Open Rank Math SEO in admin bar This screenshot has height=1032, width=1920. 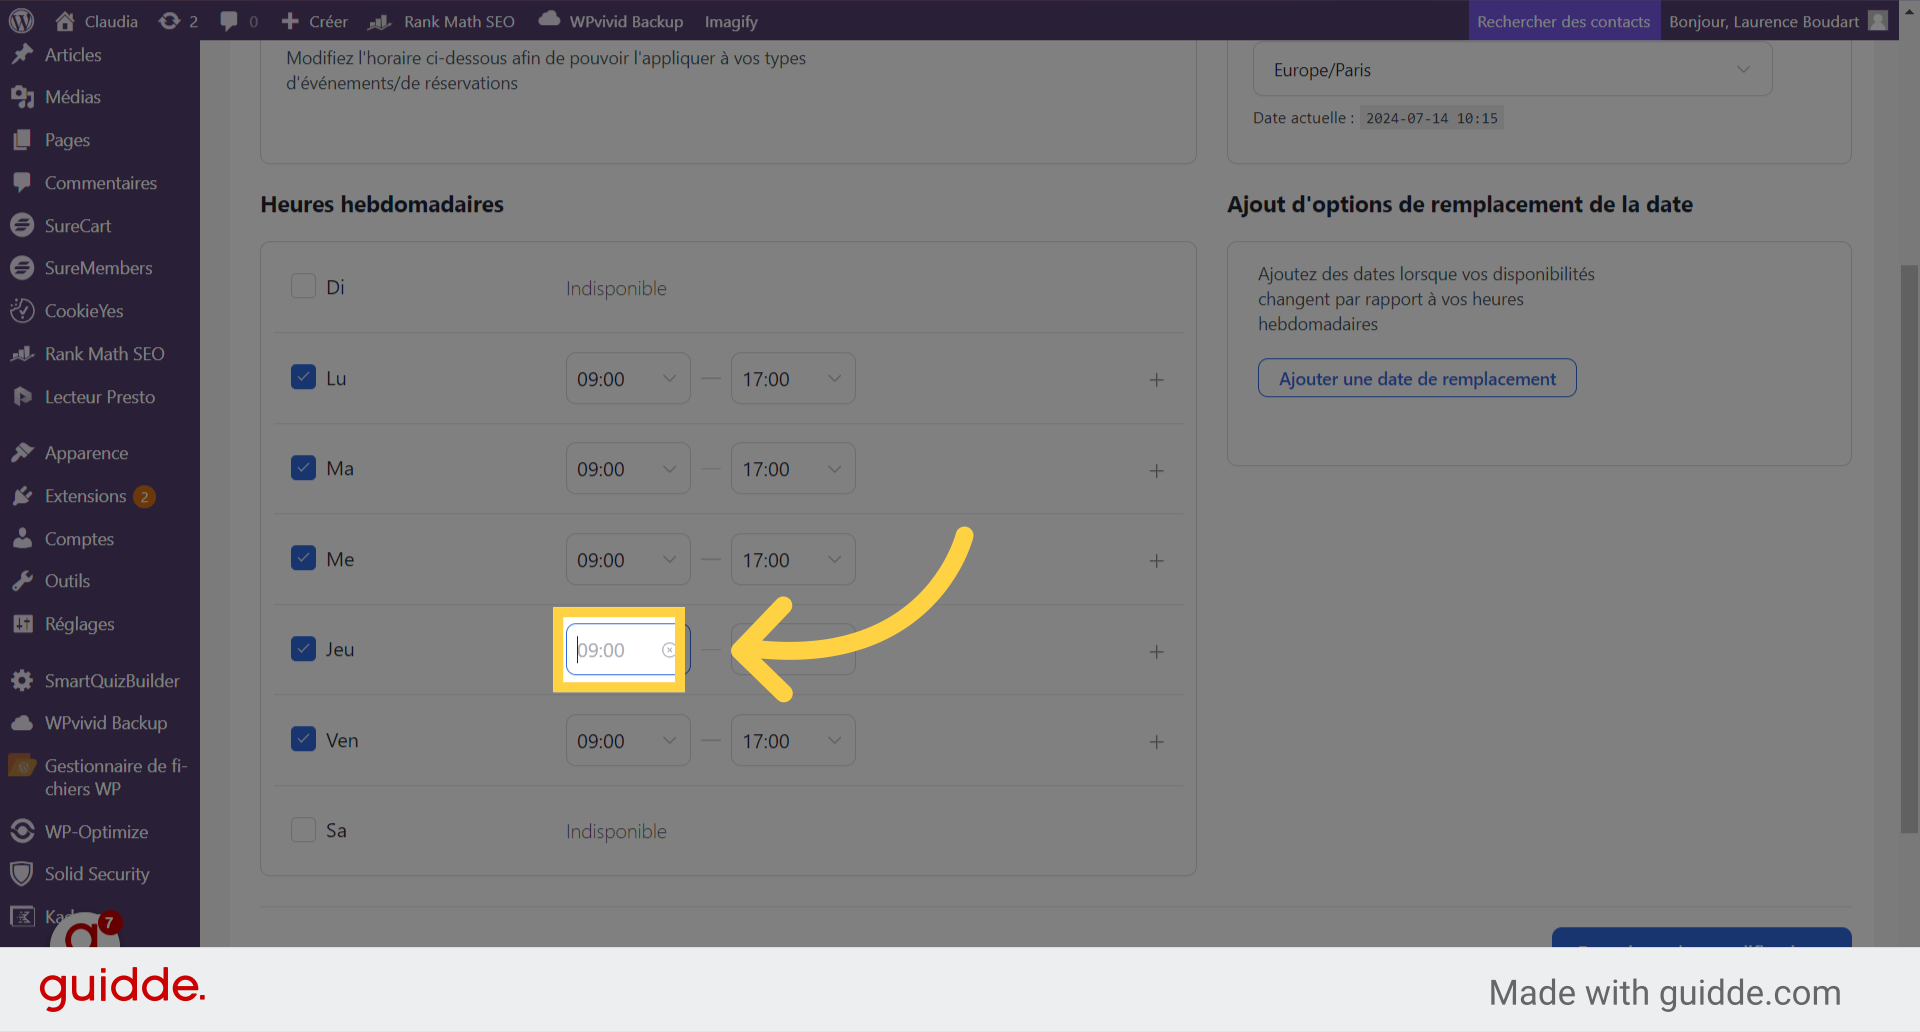441,21
